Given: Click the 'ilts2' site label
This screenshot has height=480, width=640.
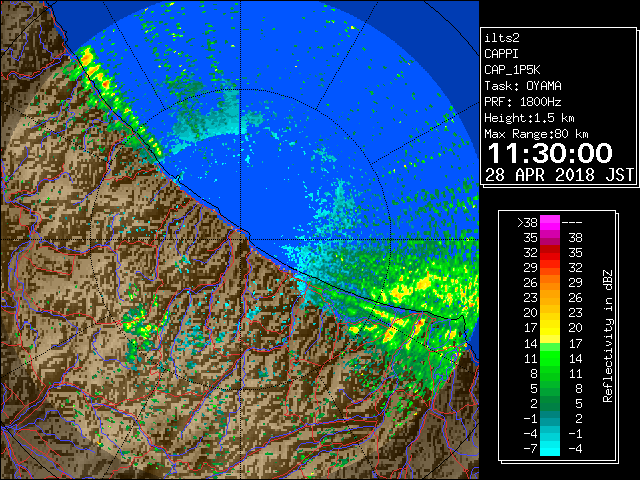Looking at the screenshot, I should [x=502, y=38].
